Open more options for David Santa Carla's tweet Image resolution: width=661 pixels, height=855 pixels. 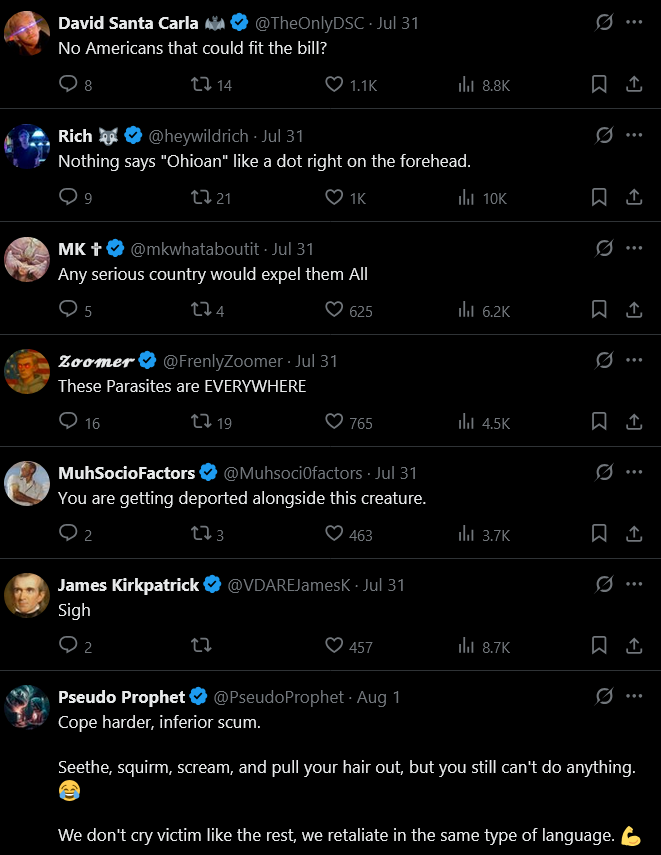pos(634,23)
